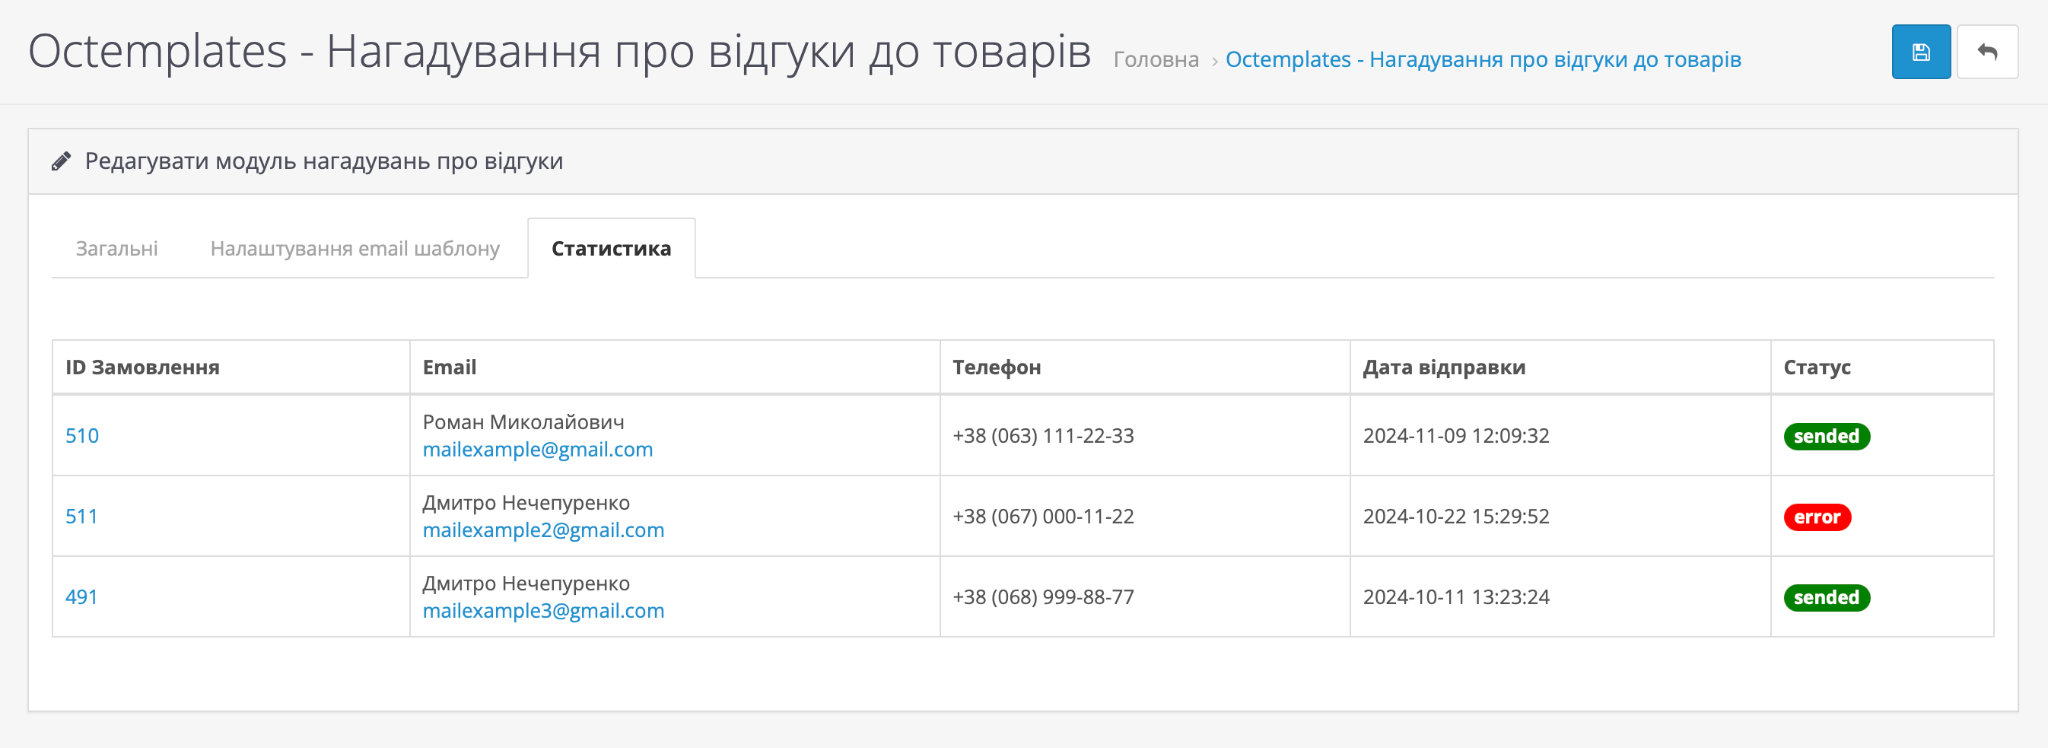Click the Дата відправки column header
The image size is (2048, 748).
click(1444, 367)
